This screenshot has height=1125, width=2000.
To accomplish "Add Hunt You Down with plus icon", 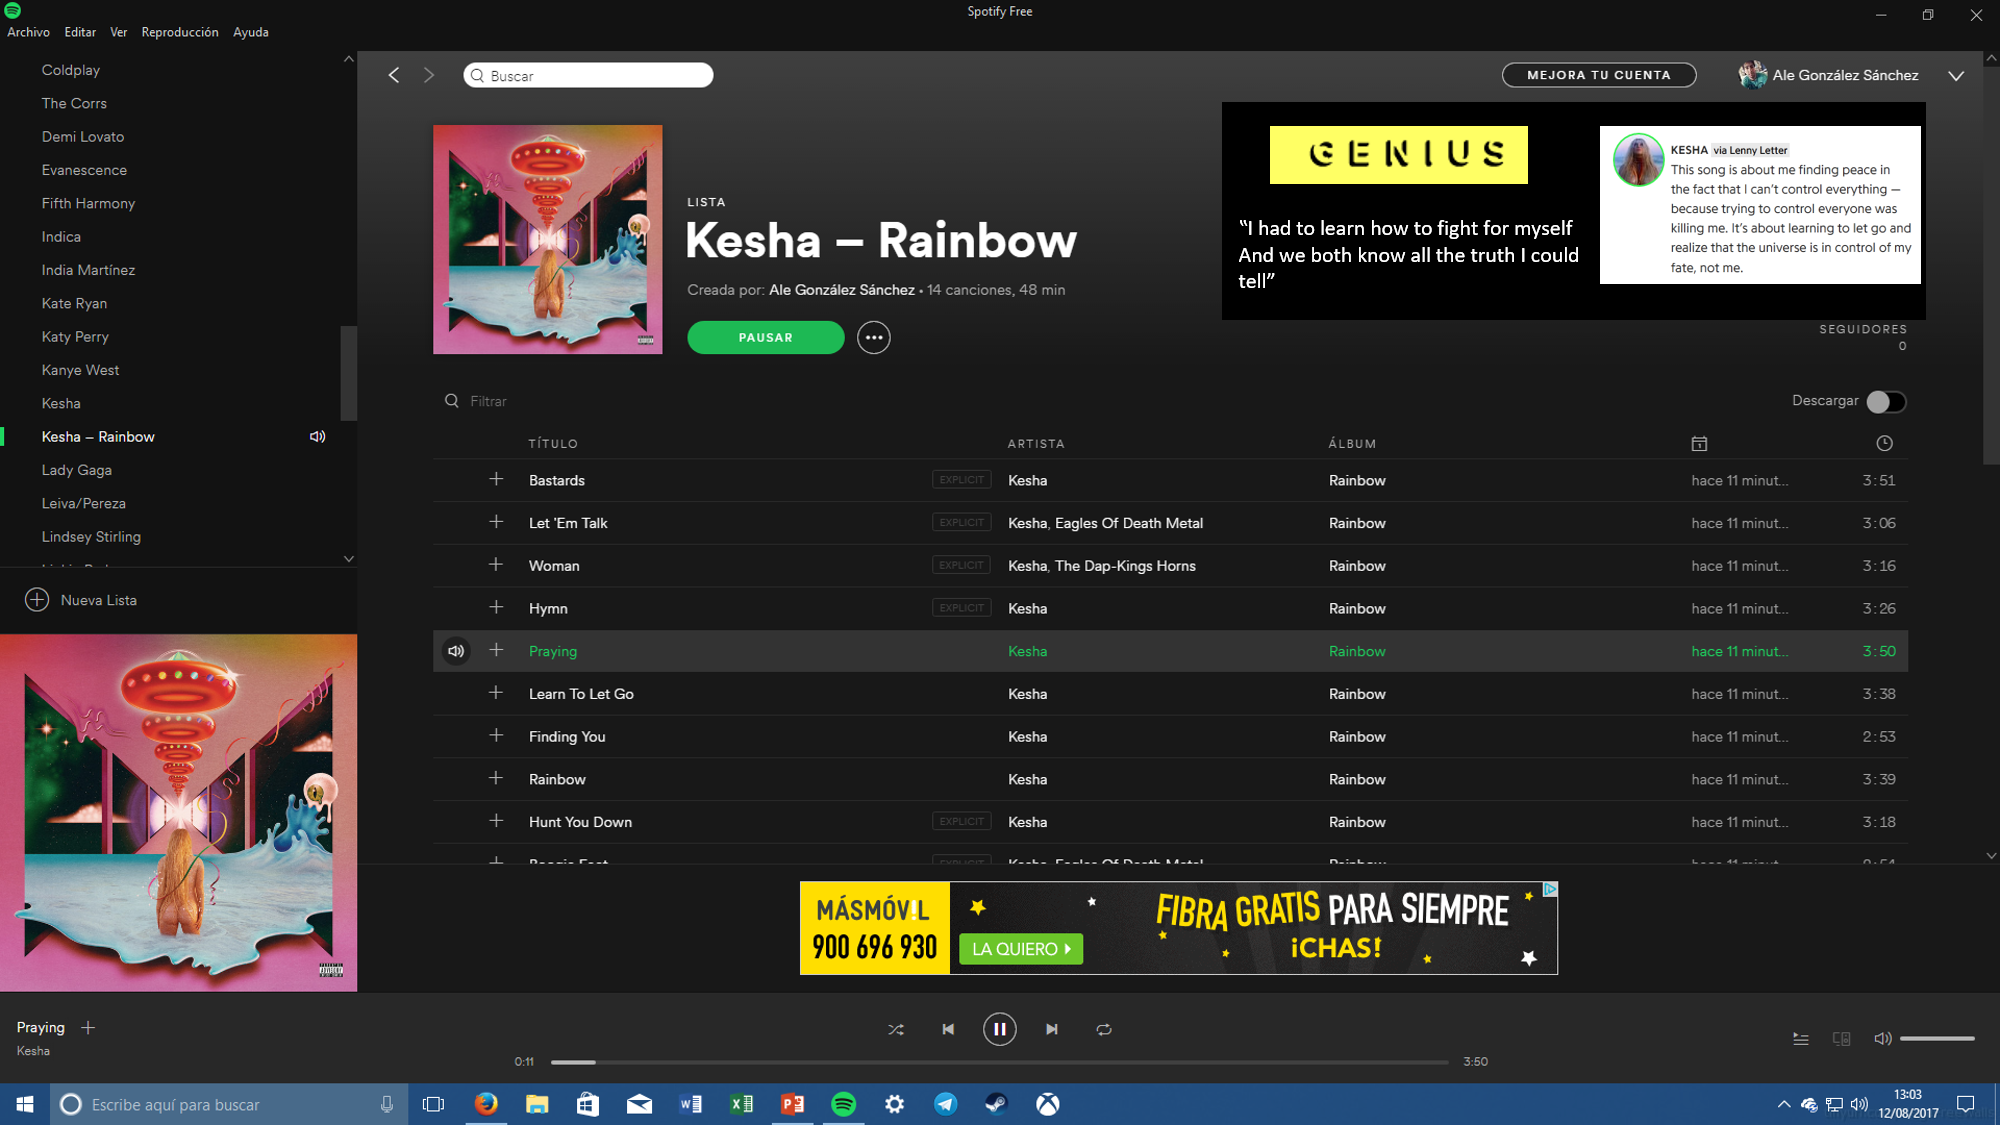I will click(496, 822).
